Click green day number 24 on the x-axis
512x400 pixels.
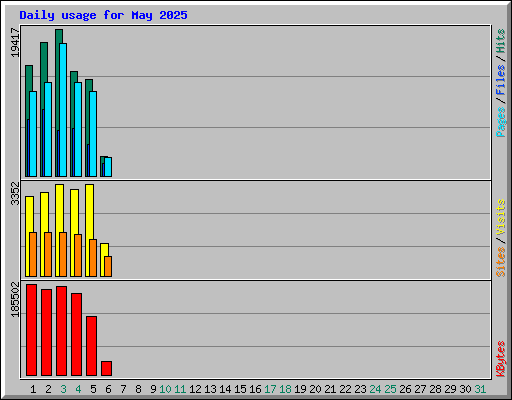click(x=375, y=389)
